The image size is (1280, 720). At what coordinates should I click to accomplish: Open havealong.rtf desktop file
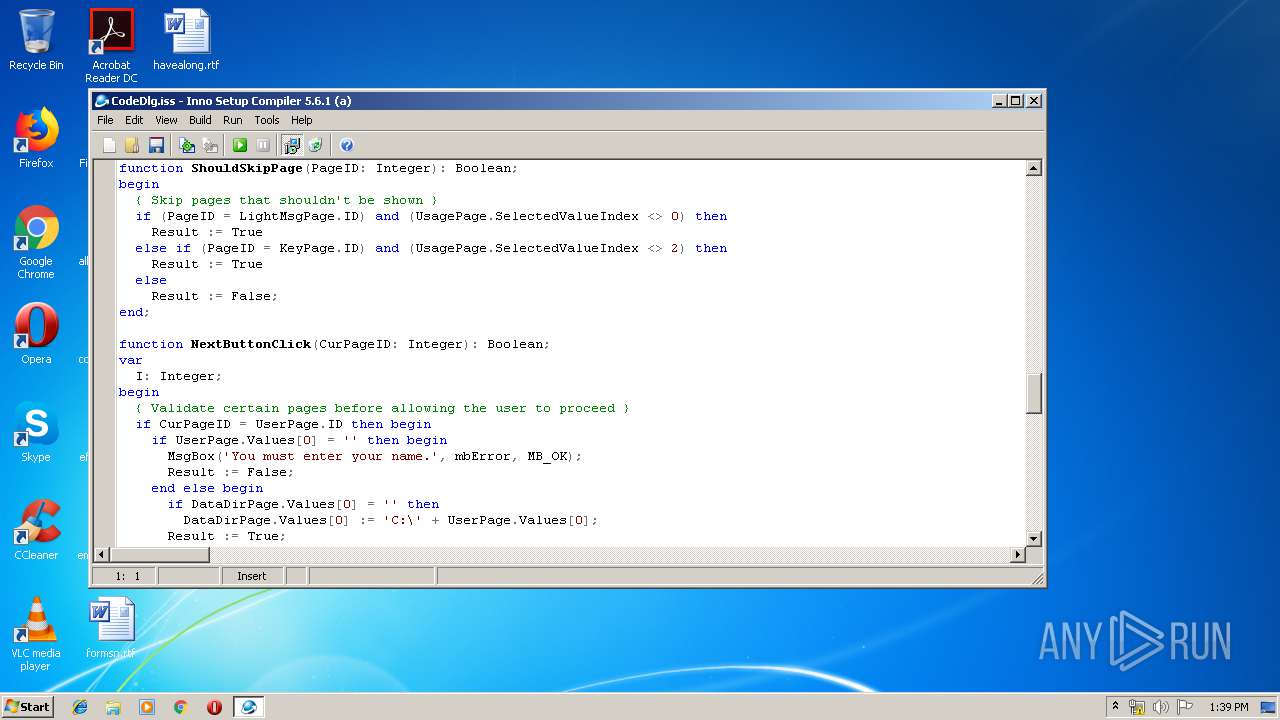pos(186,40)
